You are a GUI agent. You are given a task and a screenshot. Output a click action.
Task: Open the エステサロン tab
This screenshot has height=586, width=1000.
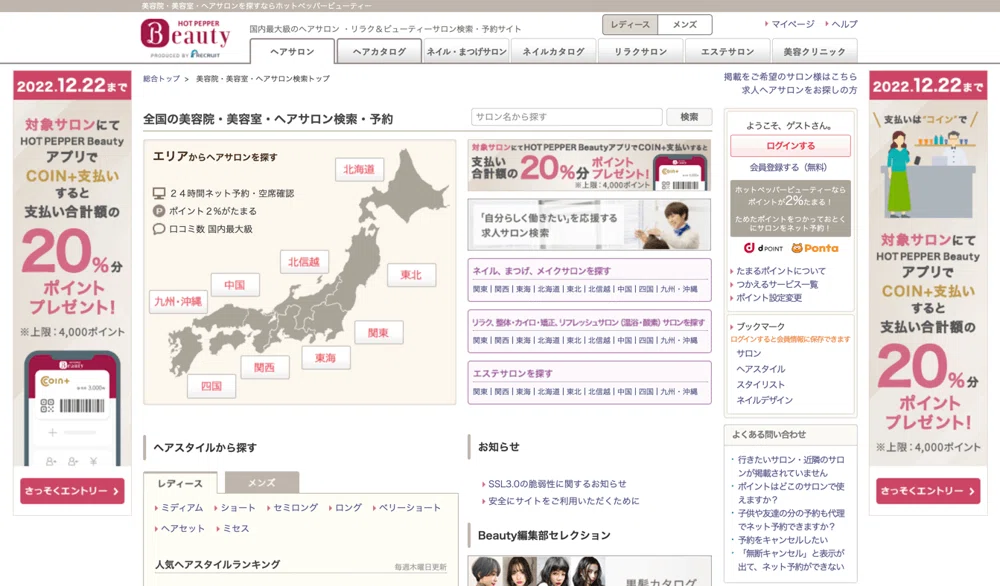point(728,52)
